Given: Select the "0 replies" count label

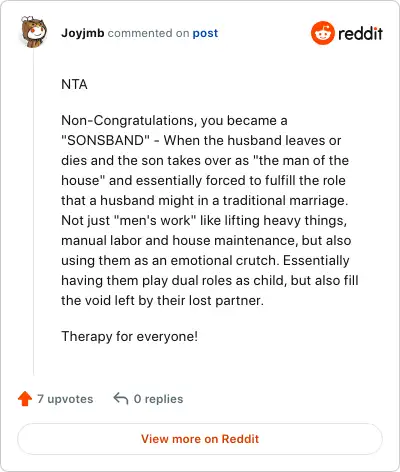Looking at the screenshot, I should coord(158,399).
